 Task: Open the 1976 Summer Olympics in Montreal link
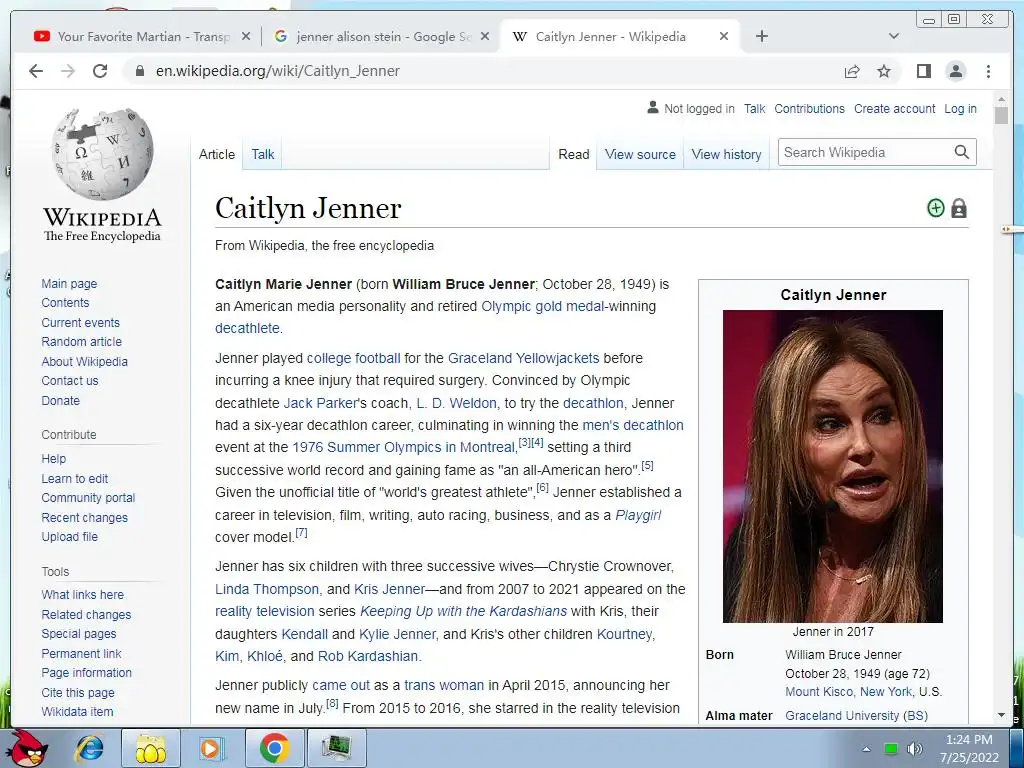click(404, 447)
